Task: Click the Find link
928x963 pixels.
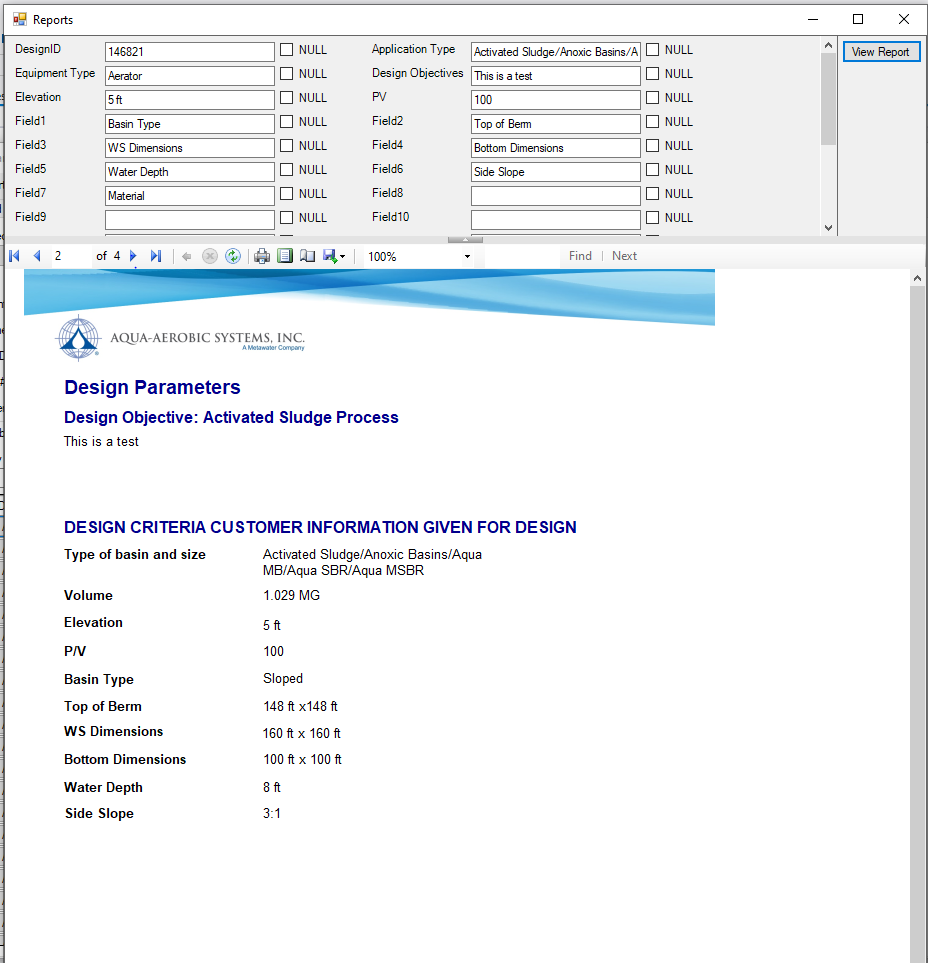Action: point(580,256)
